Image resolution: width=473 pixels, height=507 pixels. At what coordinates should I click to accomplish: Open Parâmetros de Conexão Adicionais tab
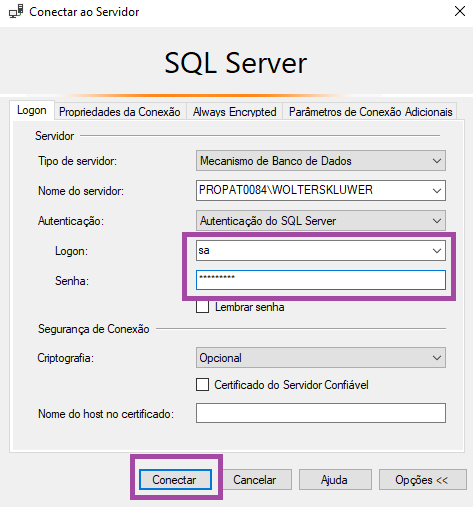coord(370,112)
